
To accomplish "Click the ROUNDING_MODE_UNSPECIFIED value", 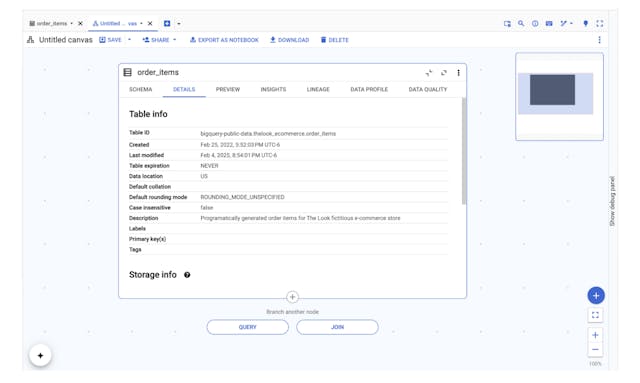I will pos(242,197).
